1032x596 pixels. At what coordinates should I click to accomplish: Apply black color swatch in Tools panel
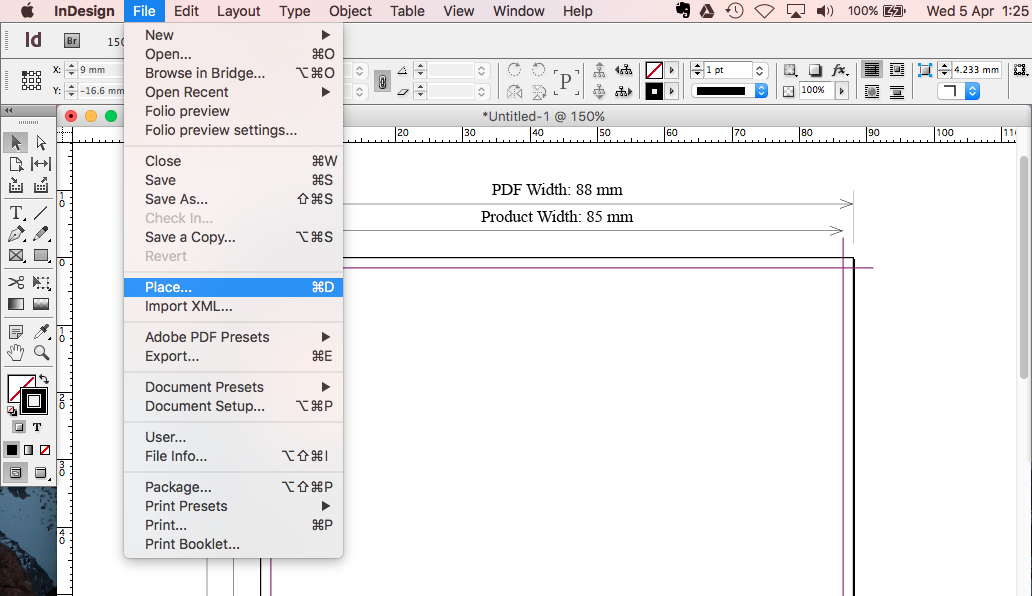tap(12, 450)
